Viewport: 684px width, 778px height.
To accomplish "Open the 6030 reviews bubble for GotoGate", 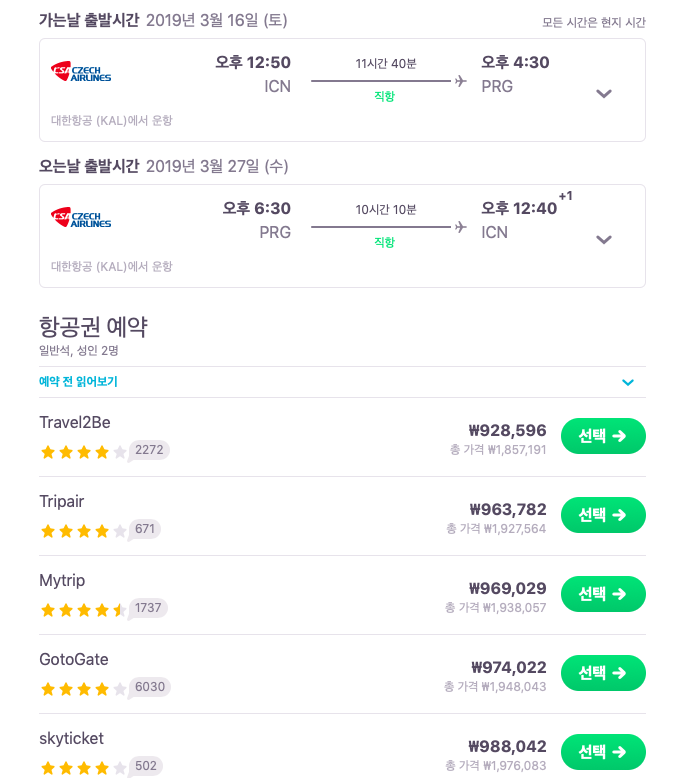I will tap(149, 687).
